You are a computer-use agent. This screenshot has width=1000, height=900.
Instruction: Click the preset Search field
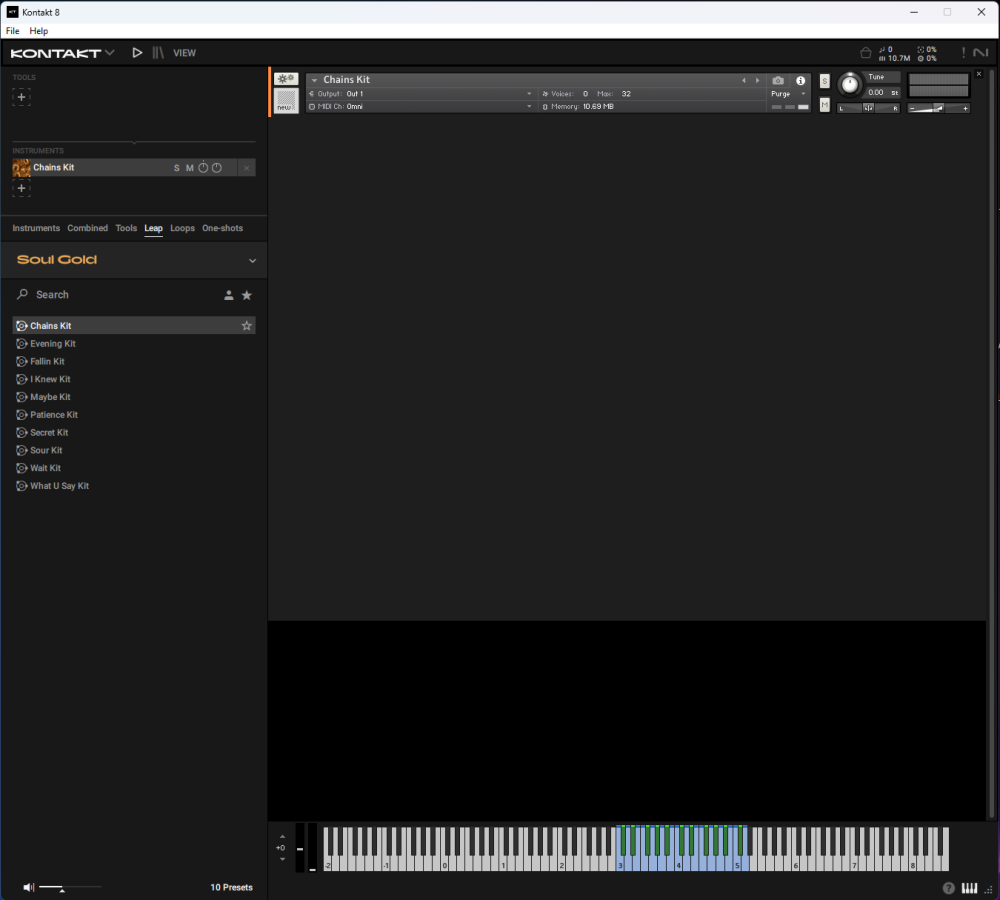[x=115, y=295]
